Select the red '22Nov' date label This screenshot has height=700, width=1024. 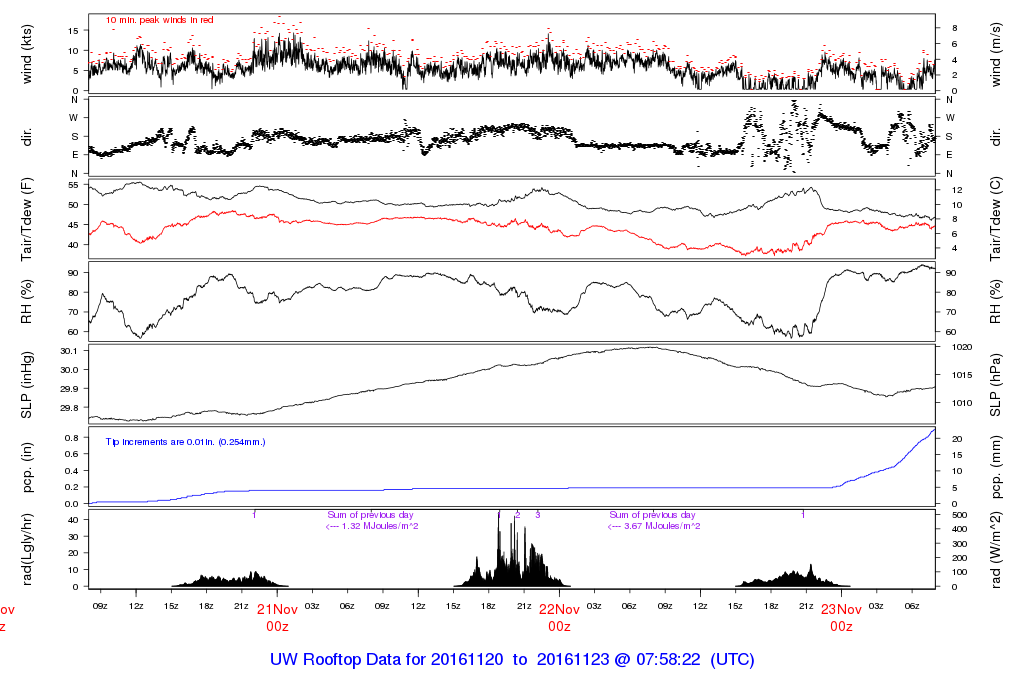[x=559, y=609]
